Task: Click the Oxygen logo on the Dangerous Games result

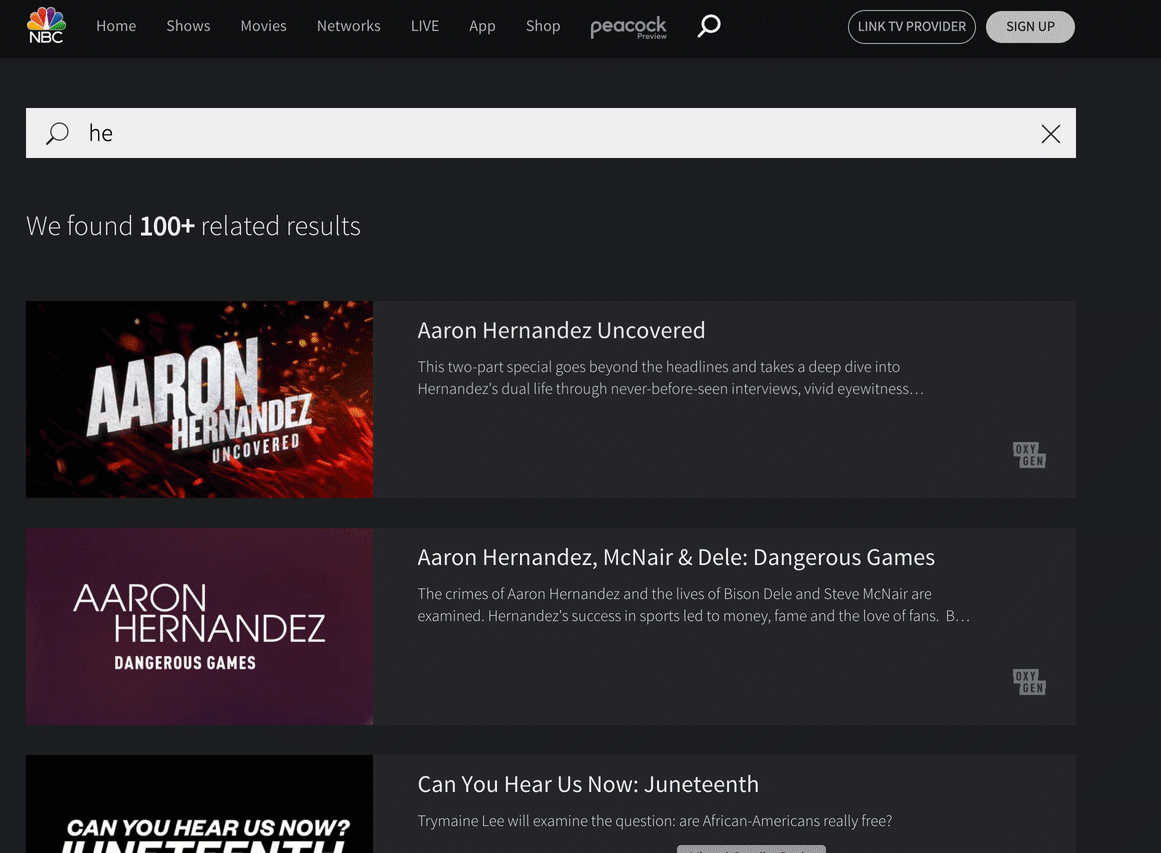Action: click(x=1029, y=682)
